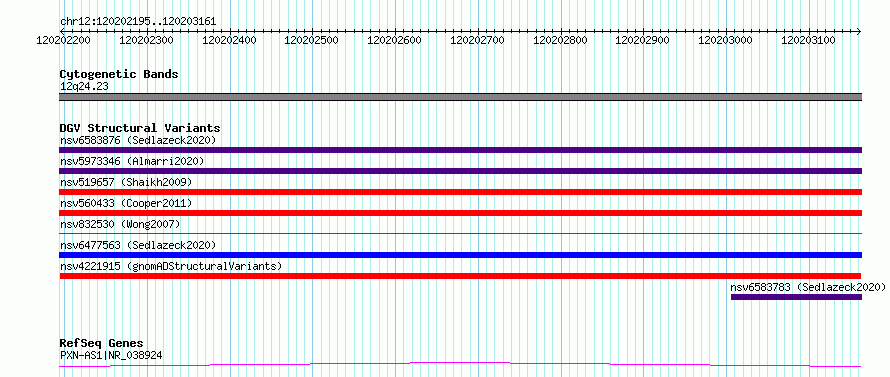Image resolution: width=890 pixels, height=377 pixels.
Task: Click the red nsv4221915 variant bar
Action: pos(460,276)
